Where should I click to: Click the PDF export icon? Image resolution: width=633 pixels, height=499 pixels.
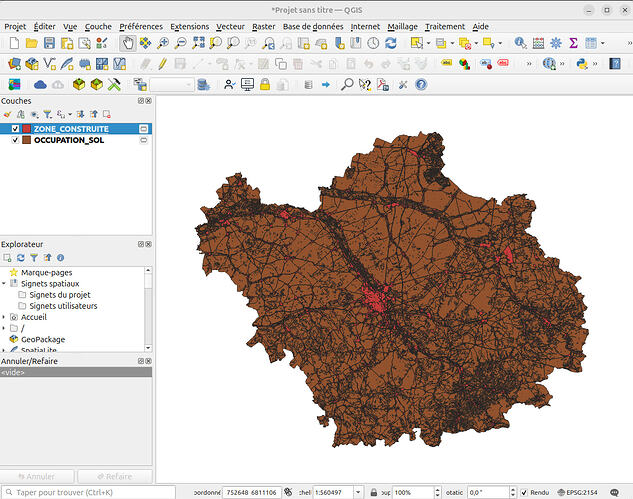382,84
